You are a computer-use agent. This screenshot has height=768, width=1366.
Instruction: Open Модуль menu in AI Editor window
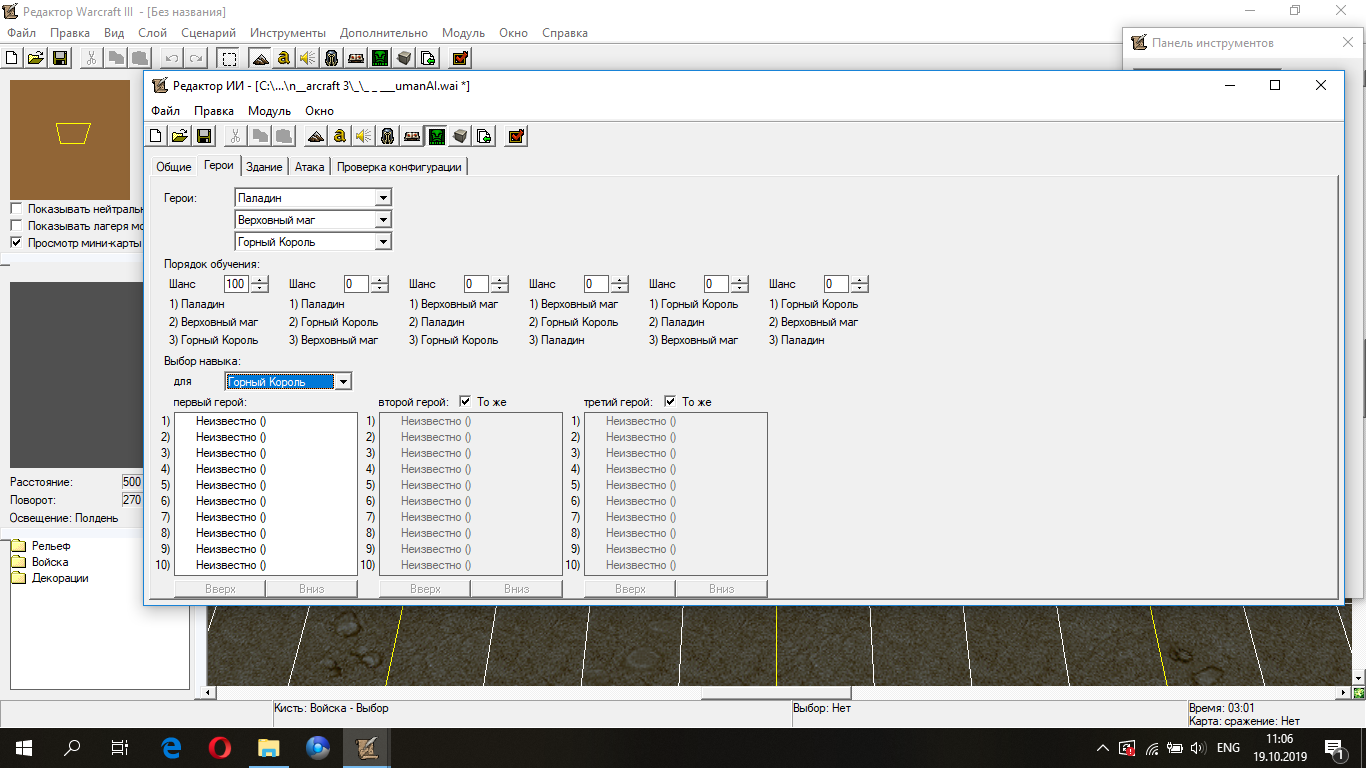tap(269, 111)
